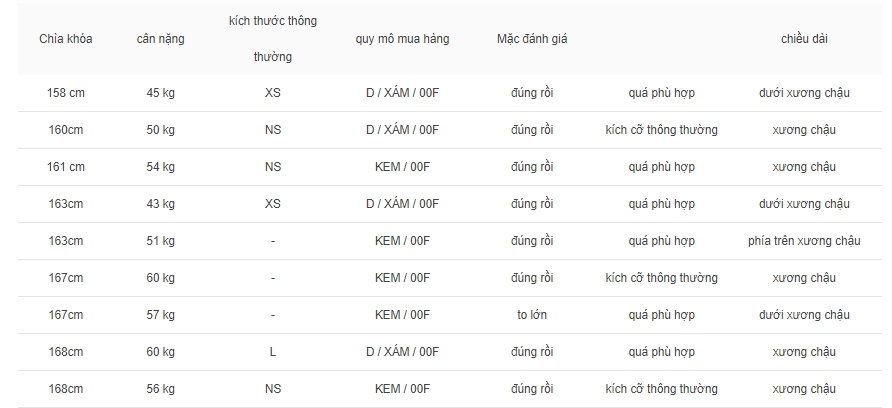Select the '57 kg' weight cell

[x=160, y=315]
